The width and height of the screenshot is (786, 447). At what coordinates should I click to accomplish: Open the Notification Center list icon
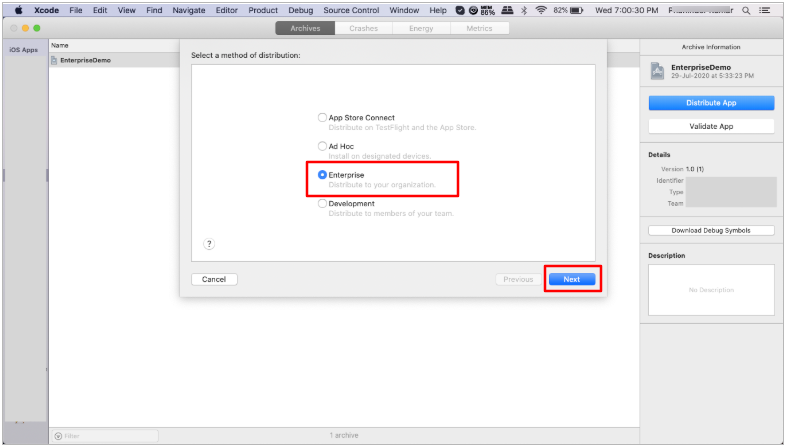tap(764, 10)
